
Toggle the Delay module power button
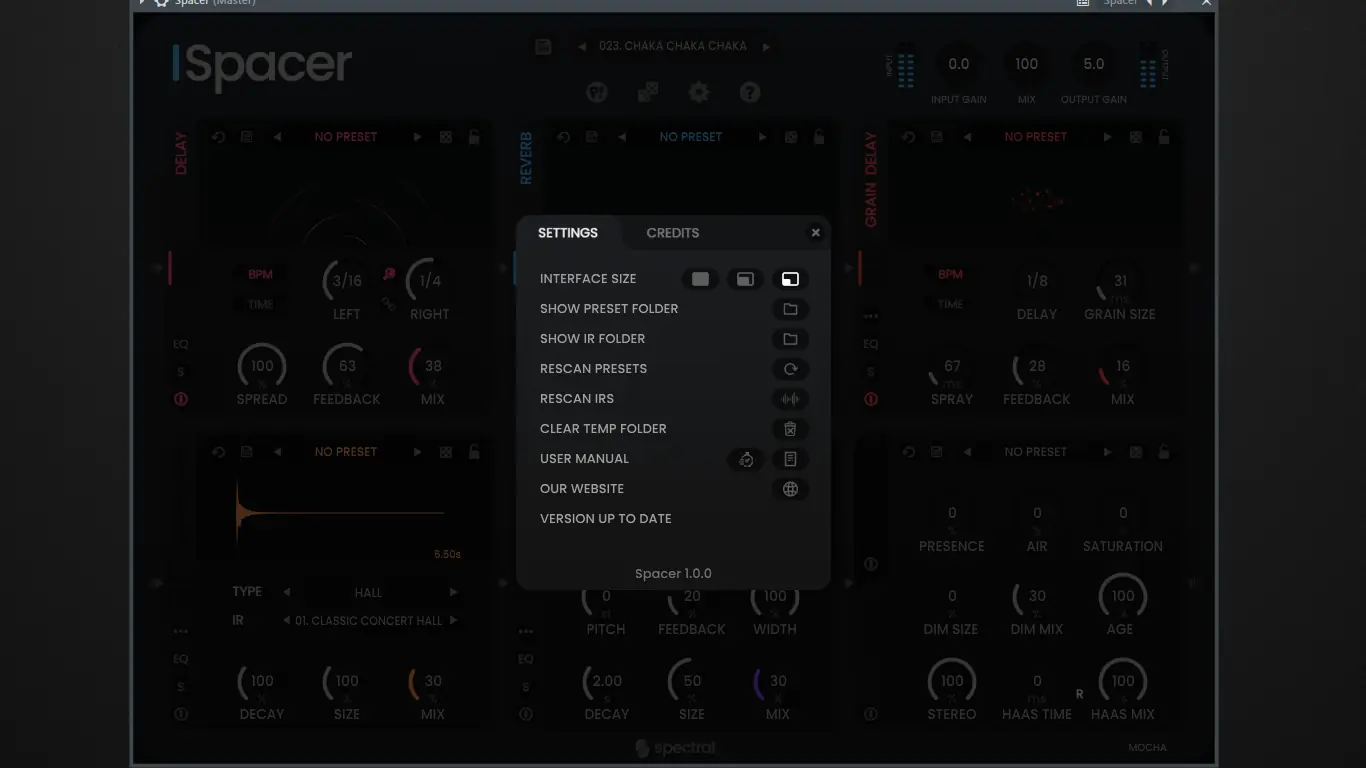[x=181, y=399]
